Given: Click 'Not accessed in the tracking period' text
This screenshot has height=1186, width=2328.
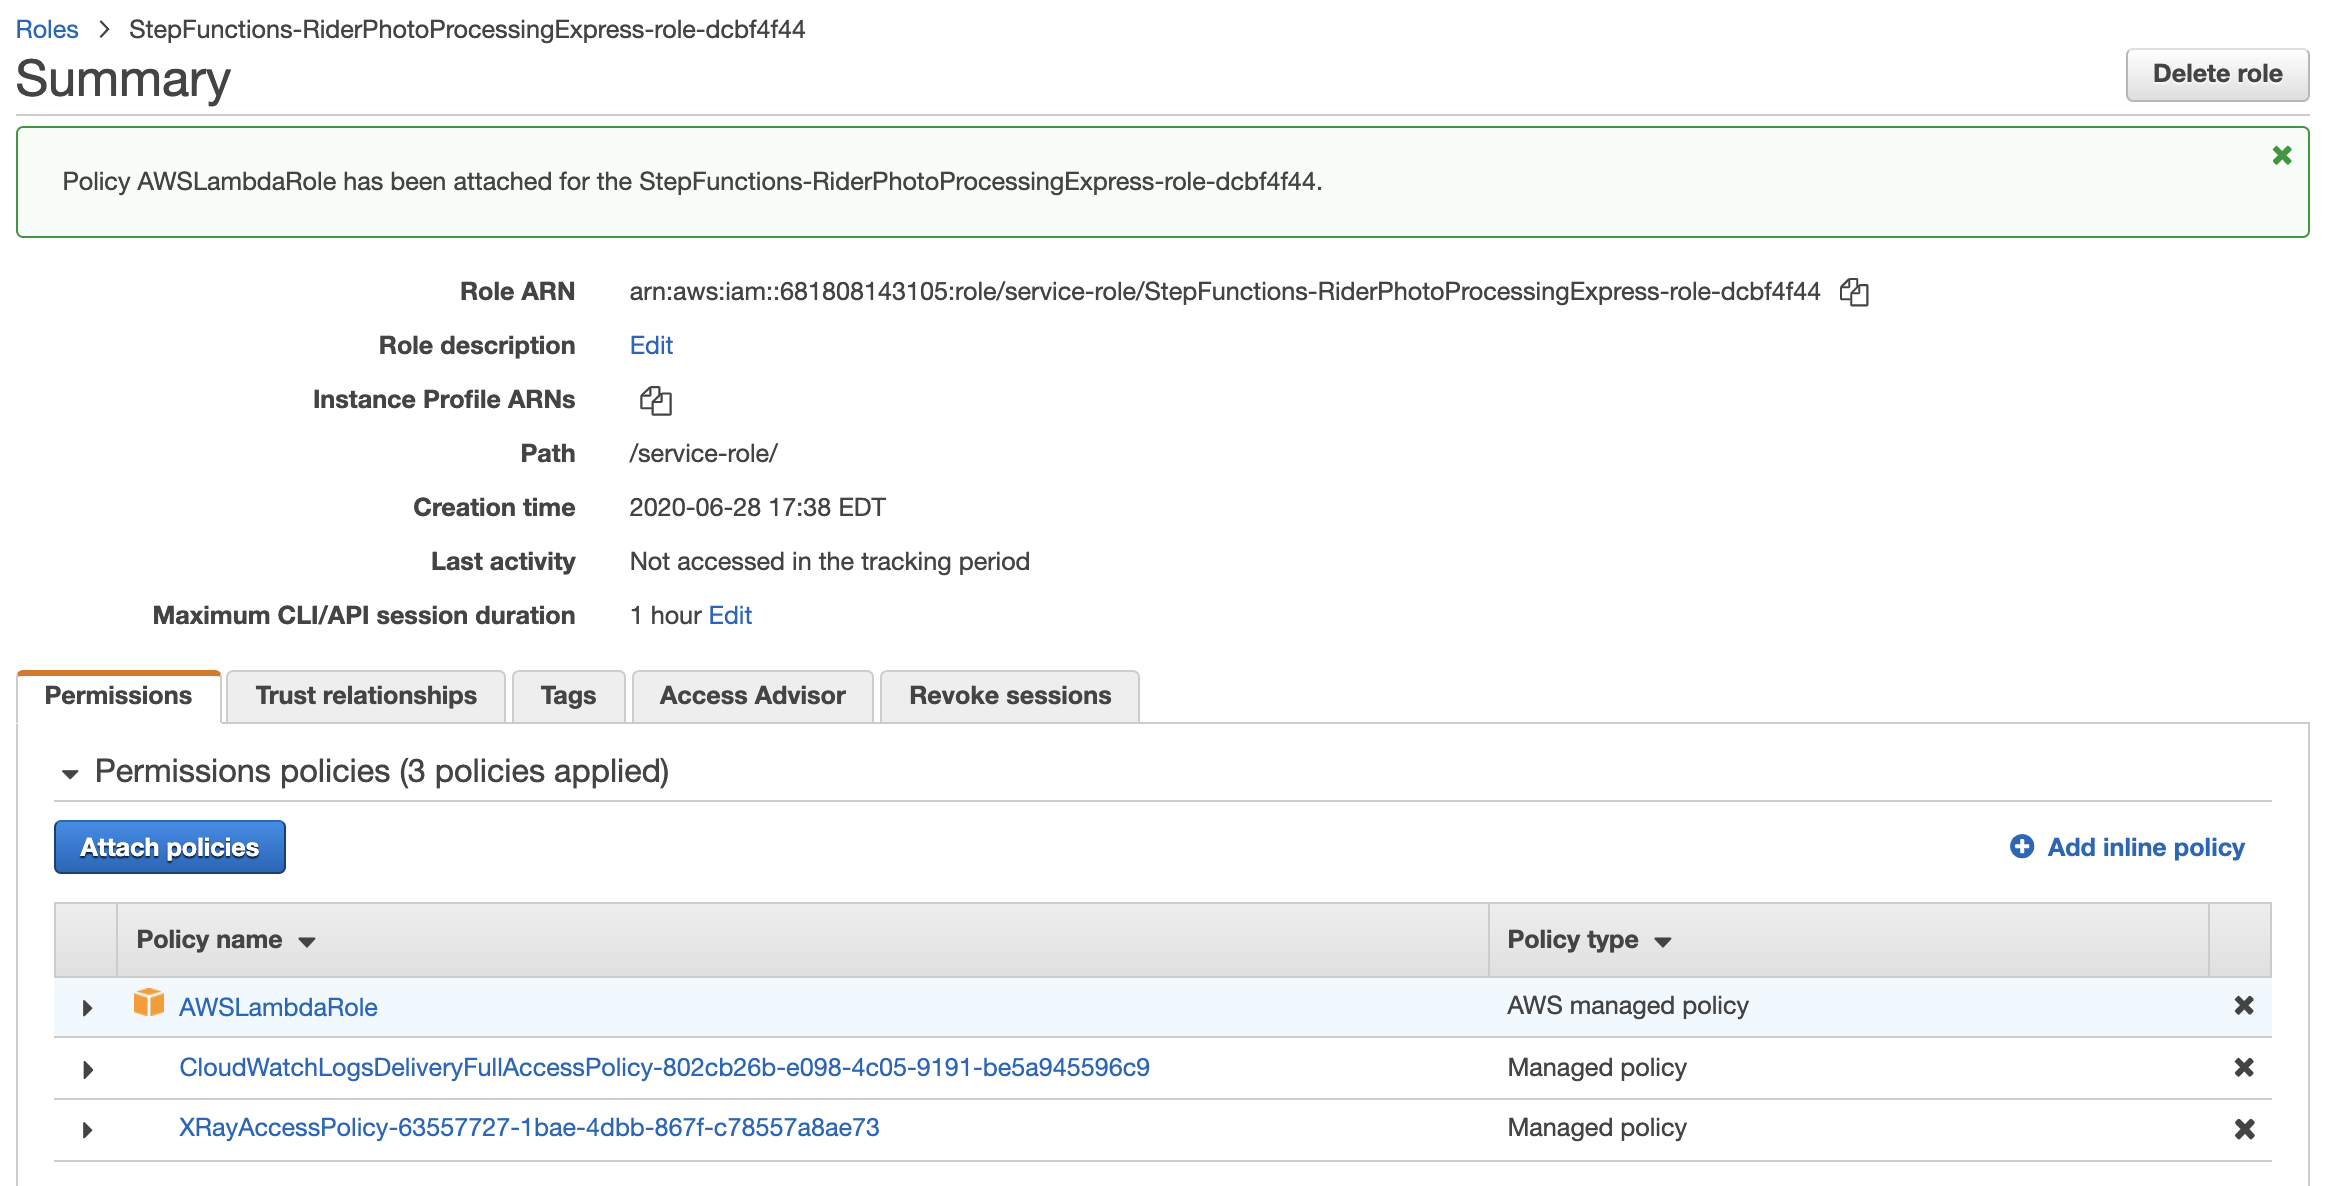Looking at the screenshot, I should [830, 561].
